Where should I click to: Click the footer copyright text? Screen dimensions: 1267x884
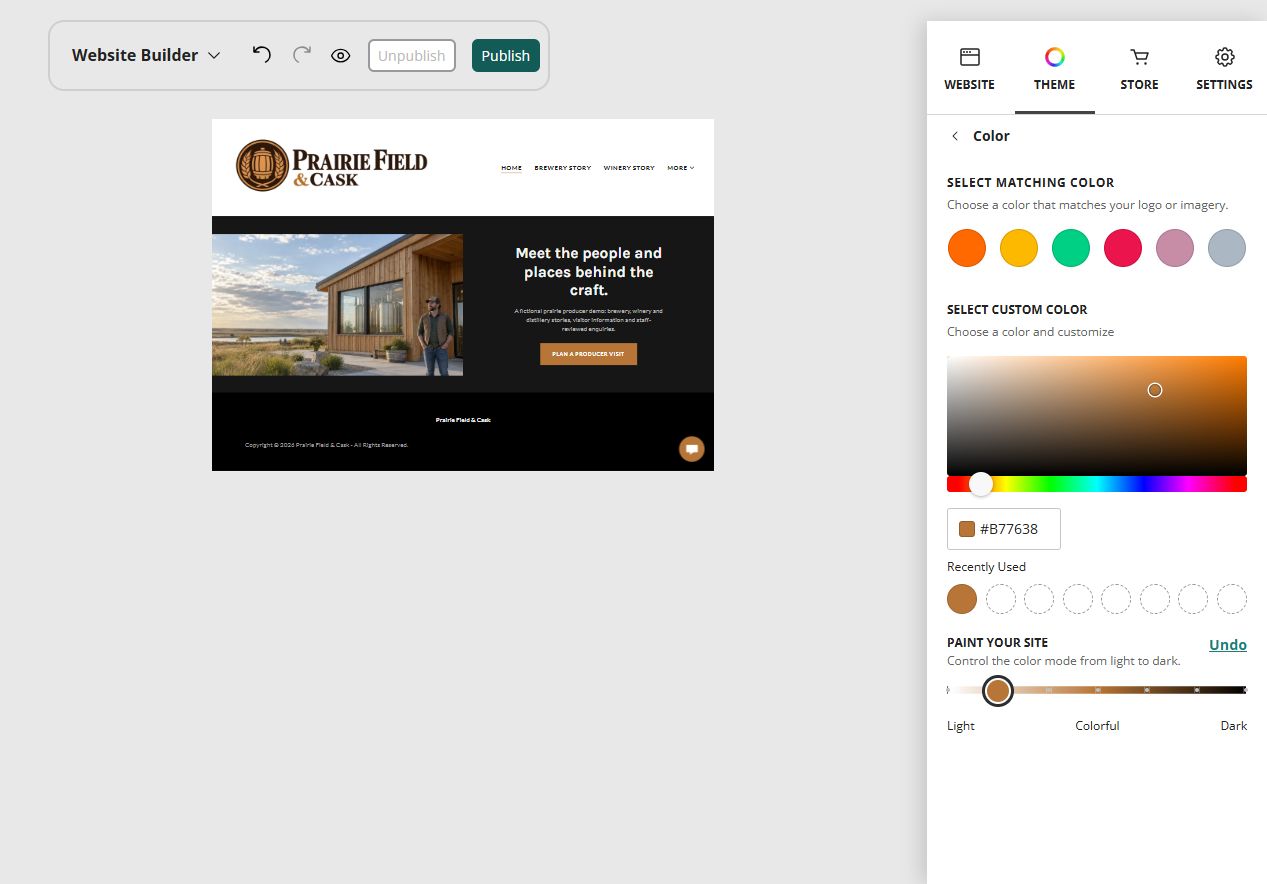327,445
